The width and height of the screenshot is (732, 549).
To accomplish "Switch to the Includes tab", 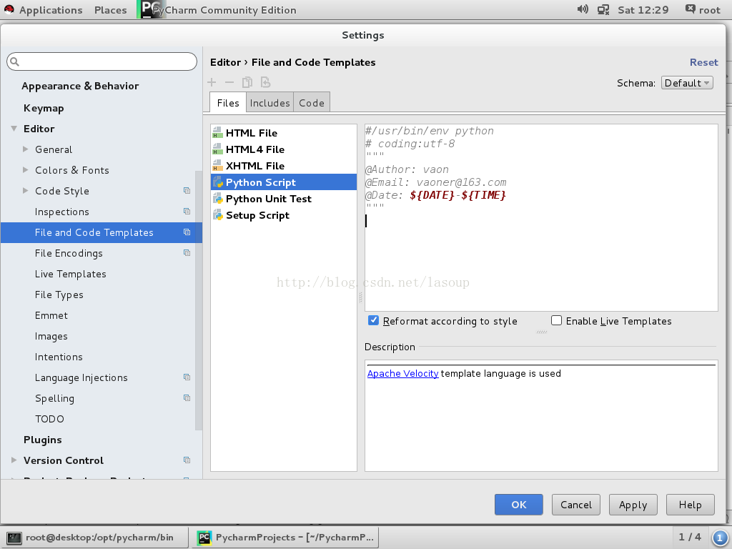I will tap(269, 103).
